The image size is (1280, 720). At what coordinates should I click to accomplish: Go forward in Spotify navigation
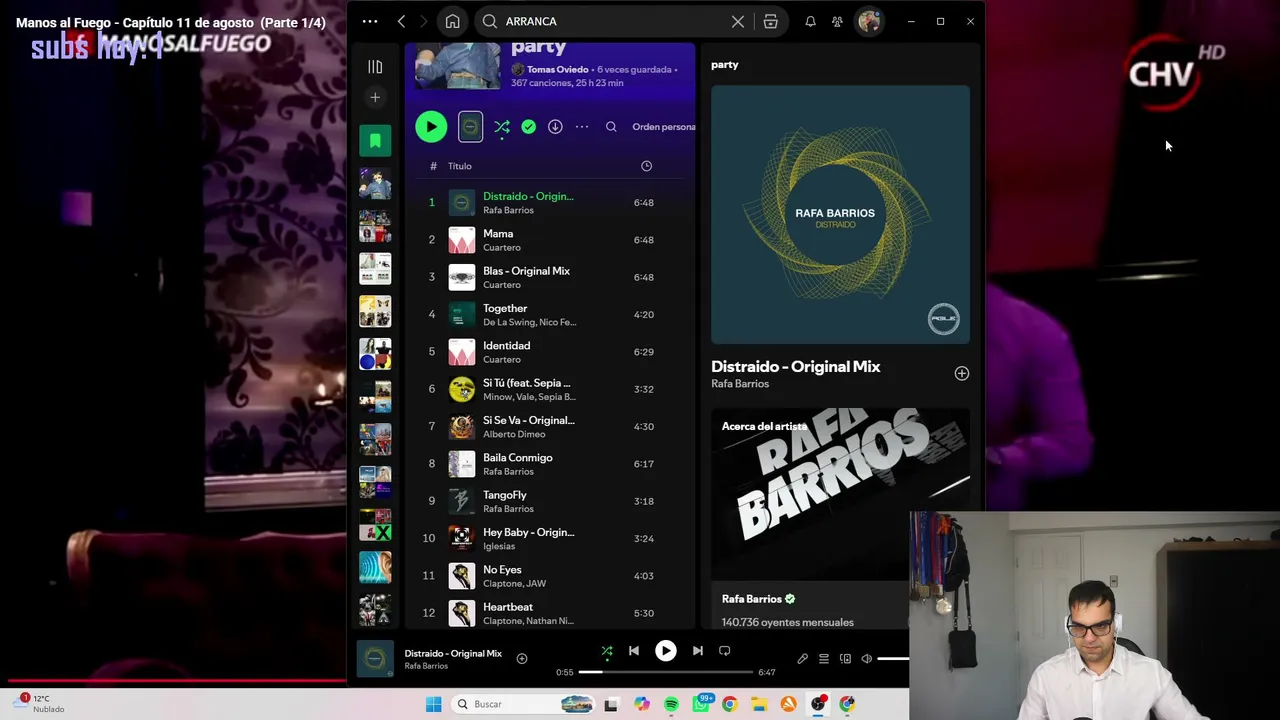click(424, 21)
